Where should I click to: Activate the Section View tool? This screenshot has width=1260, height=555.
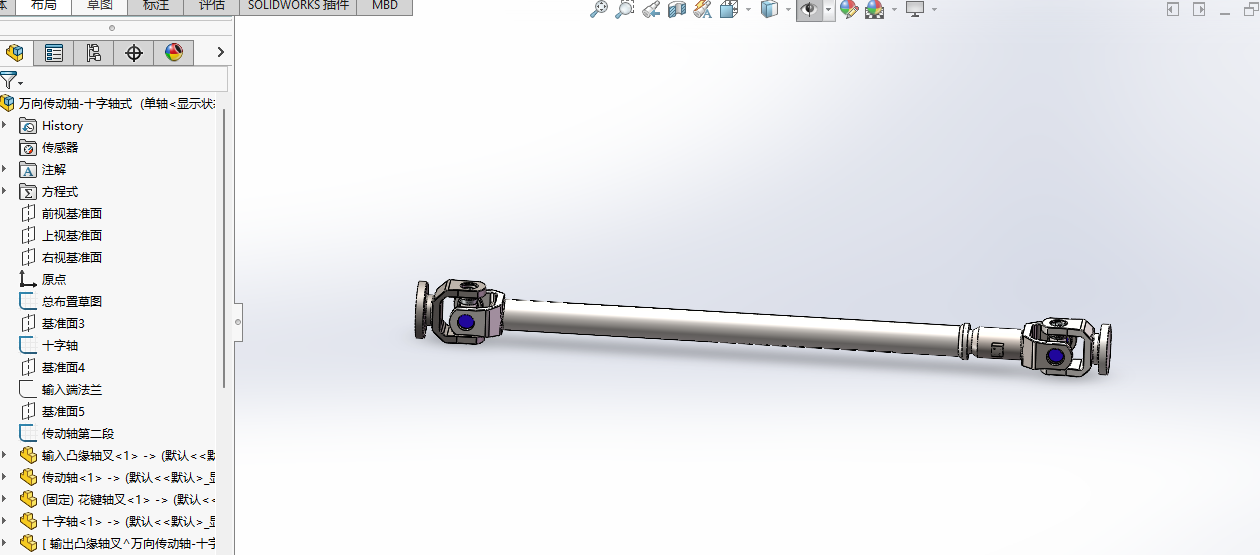tap(677, 9)
